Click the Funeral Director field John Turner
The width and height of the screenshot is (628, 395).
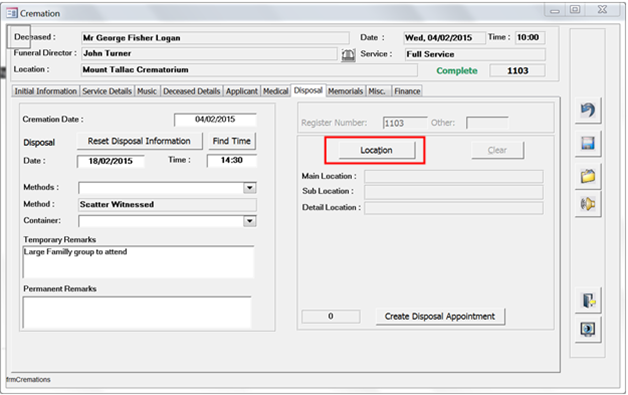209,53
